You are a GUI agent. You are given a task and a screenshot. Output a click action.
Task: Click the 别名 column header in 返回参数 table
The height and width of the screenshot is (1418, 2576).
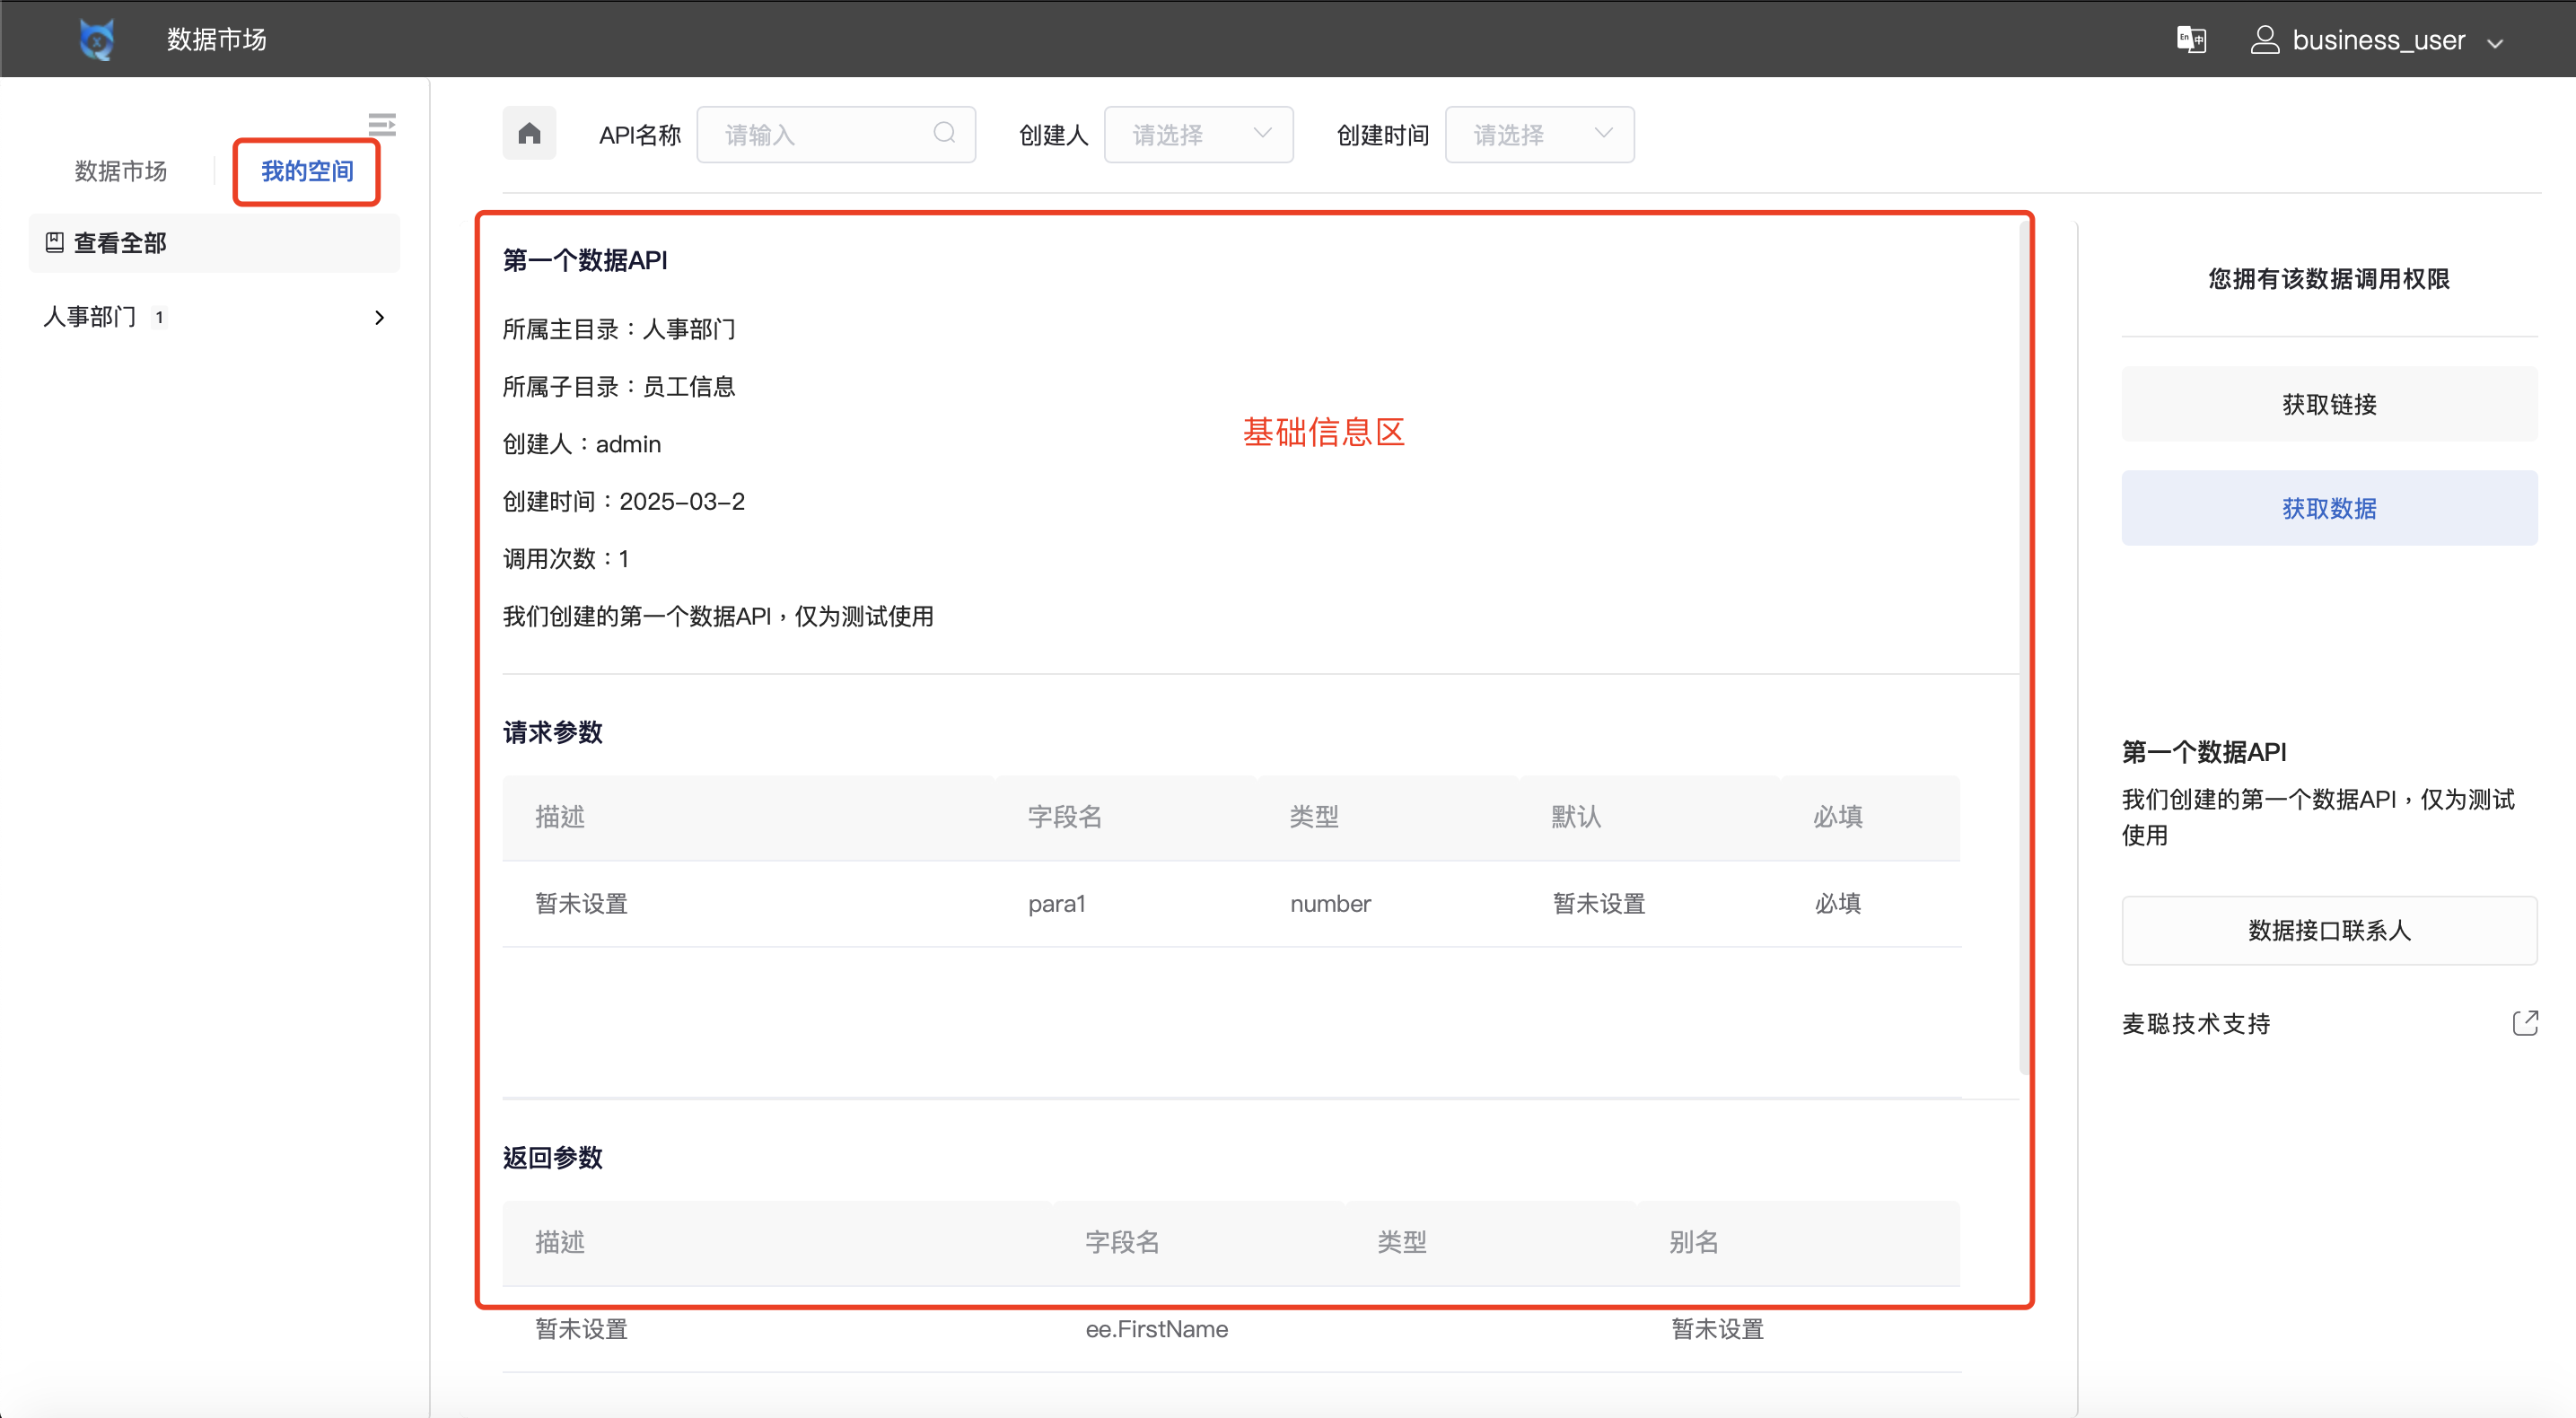tap(1693, 1242)
